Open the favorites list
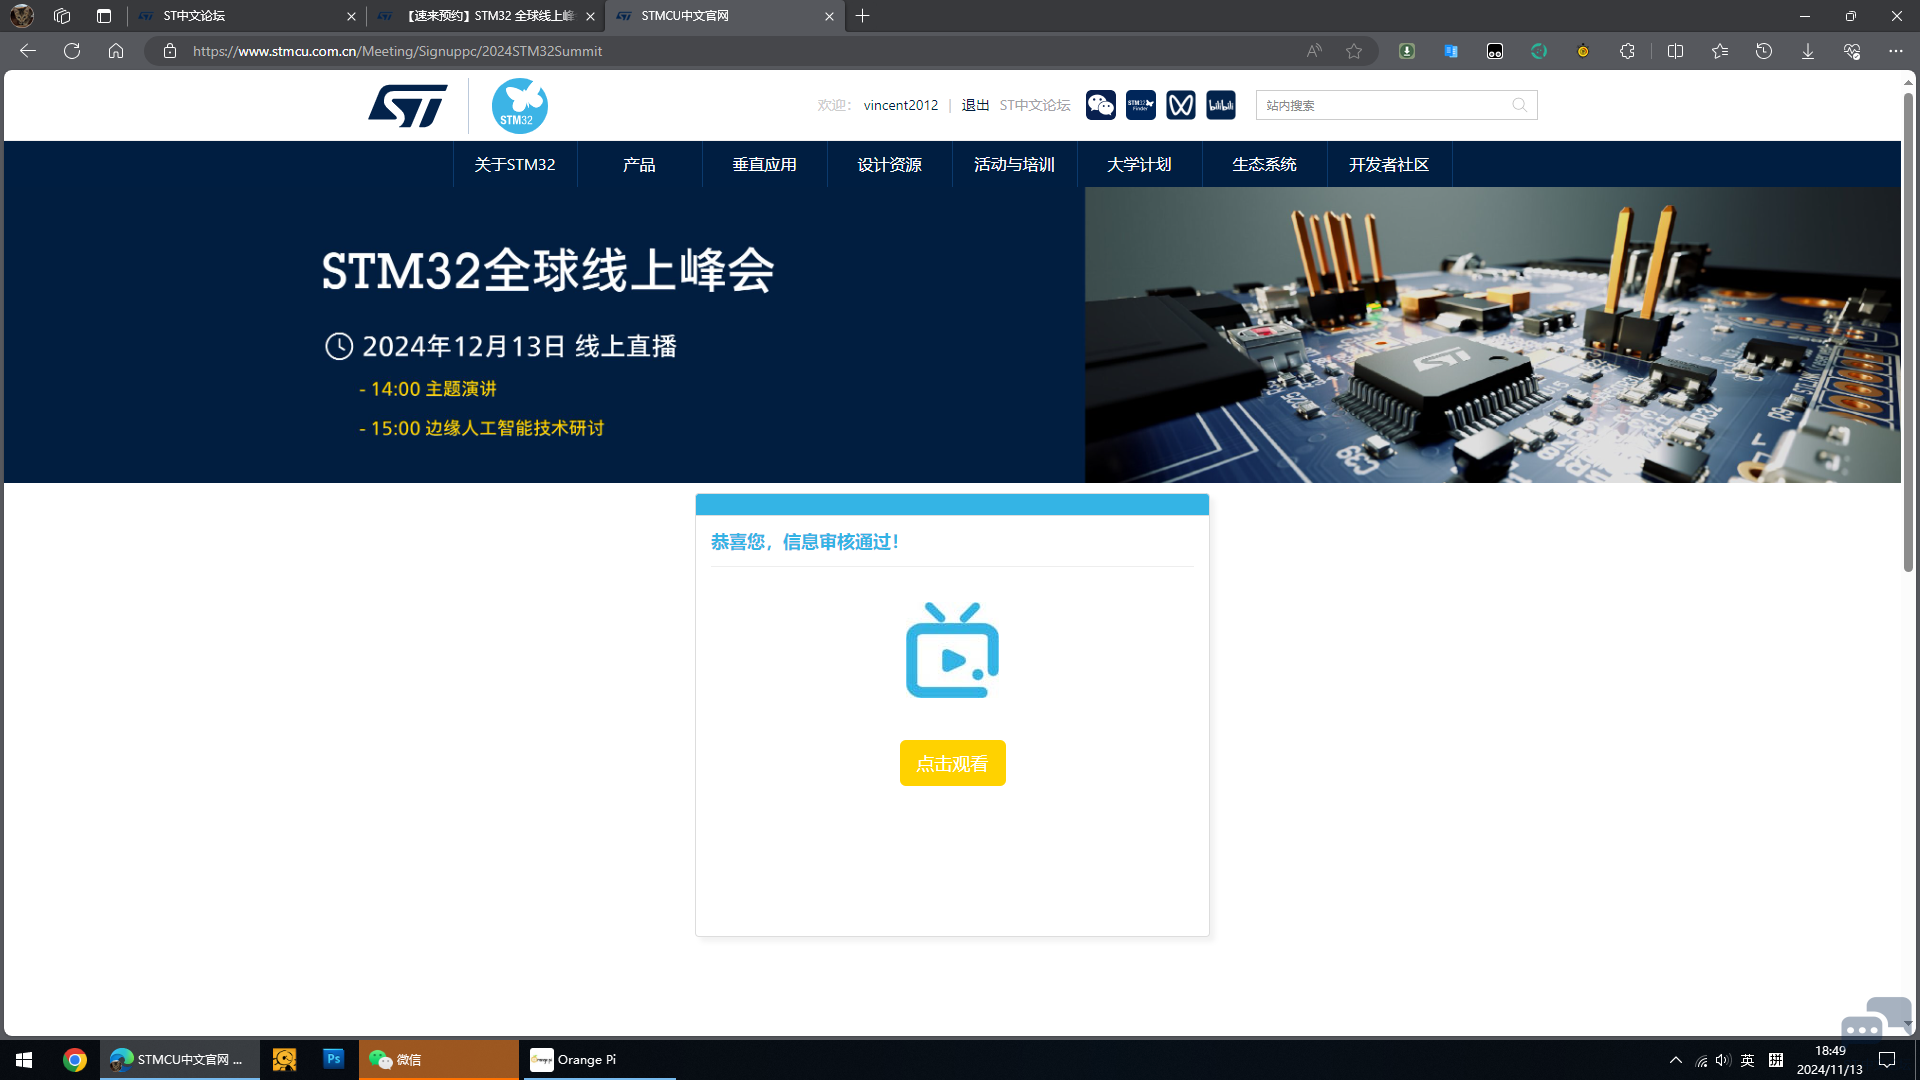The height and width of the screenshot is (1080, 1920). 1720,51
